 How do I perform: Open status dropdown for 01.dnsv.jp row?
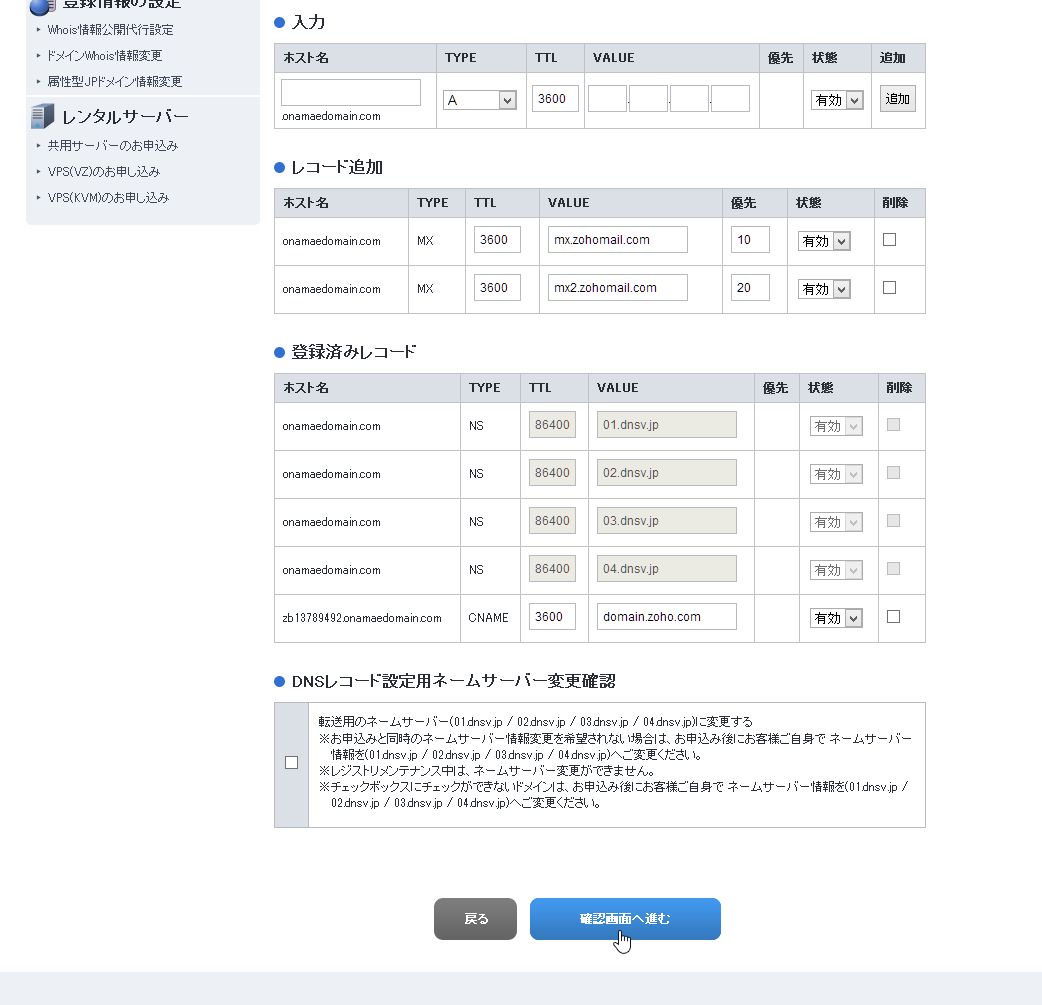(x=836, y=426)
